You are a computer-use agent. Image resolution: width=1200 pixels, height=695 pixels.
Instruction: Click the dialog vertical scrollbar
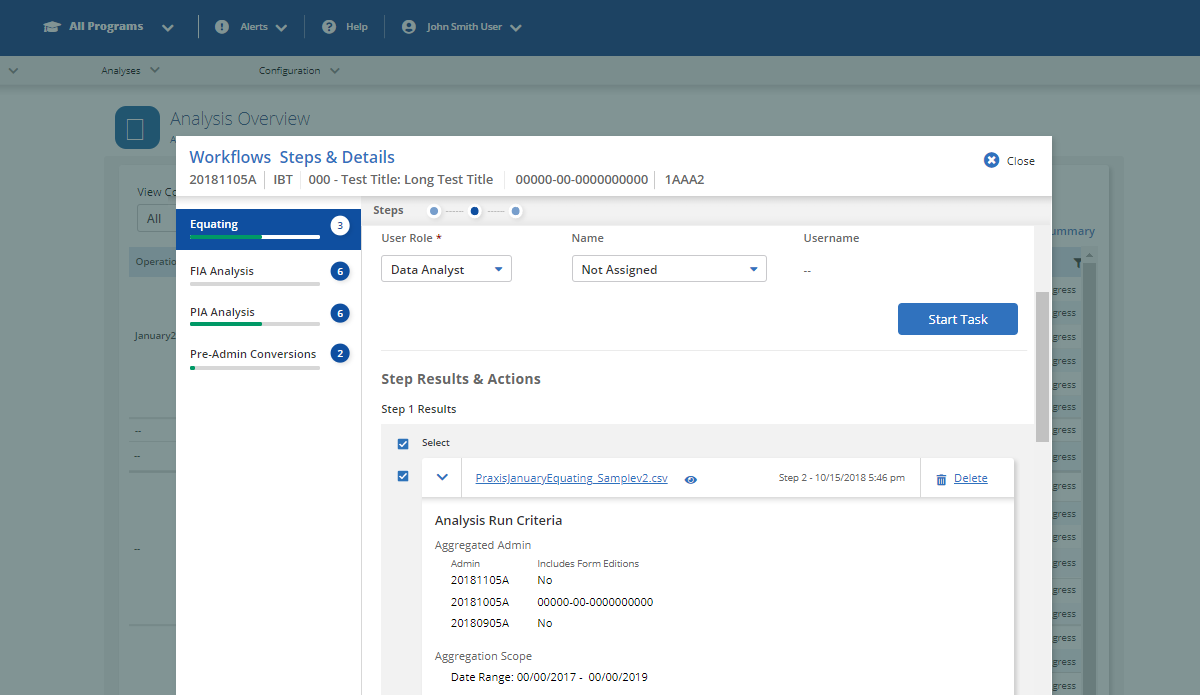tap(1042, 366)
